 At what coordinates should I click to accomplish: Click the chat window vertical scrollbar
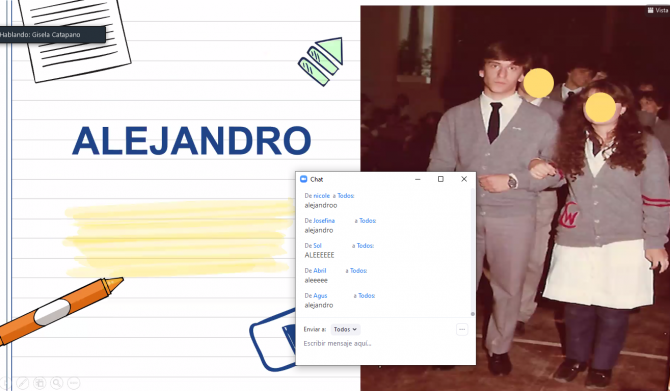[x=473, y=252]
